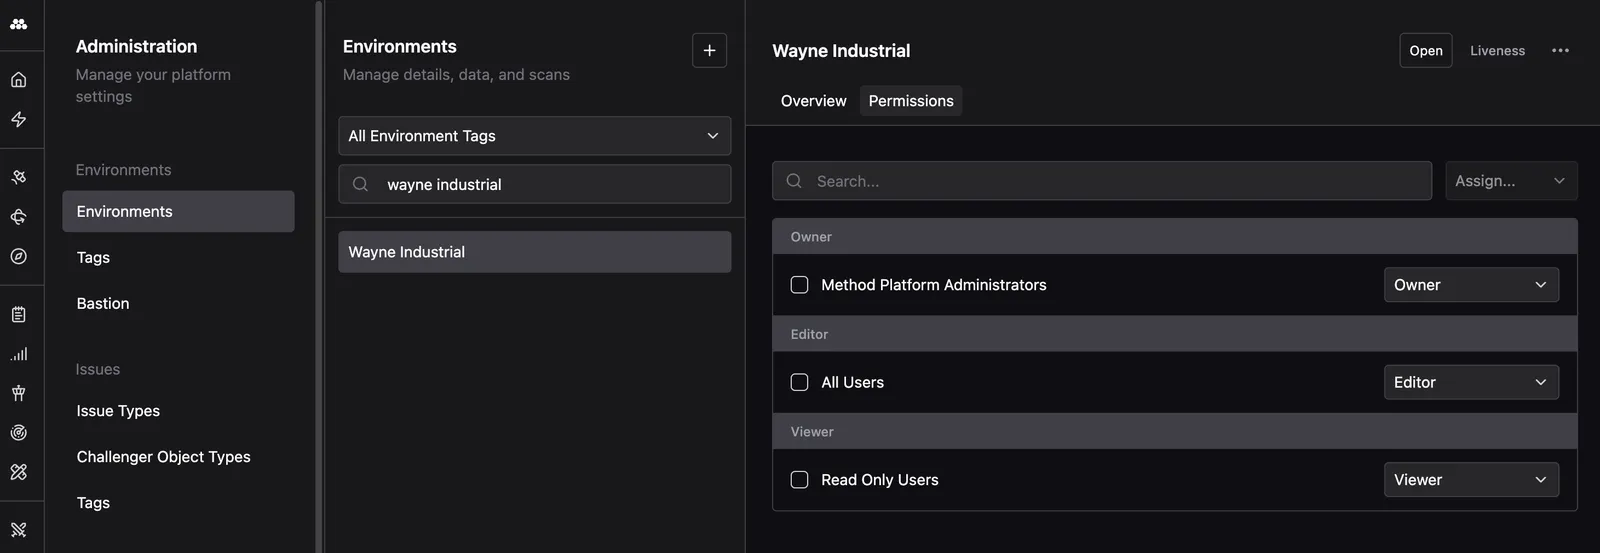Click the lightning bolt sidebar icon

[19, 119]
